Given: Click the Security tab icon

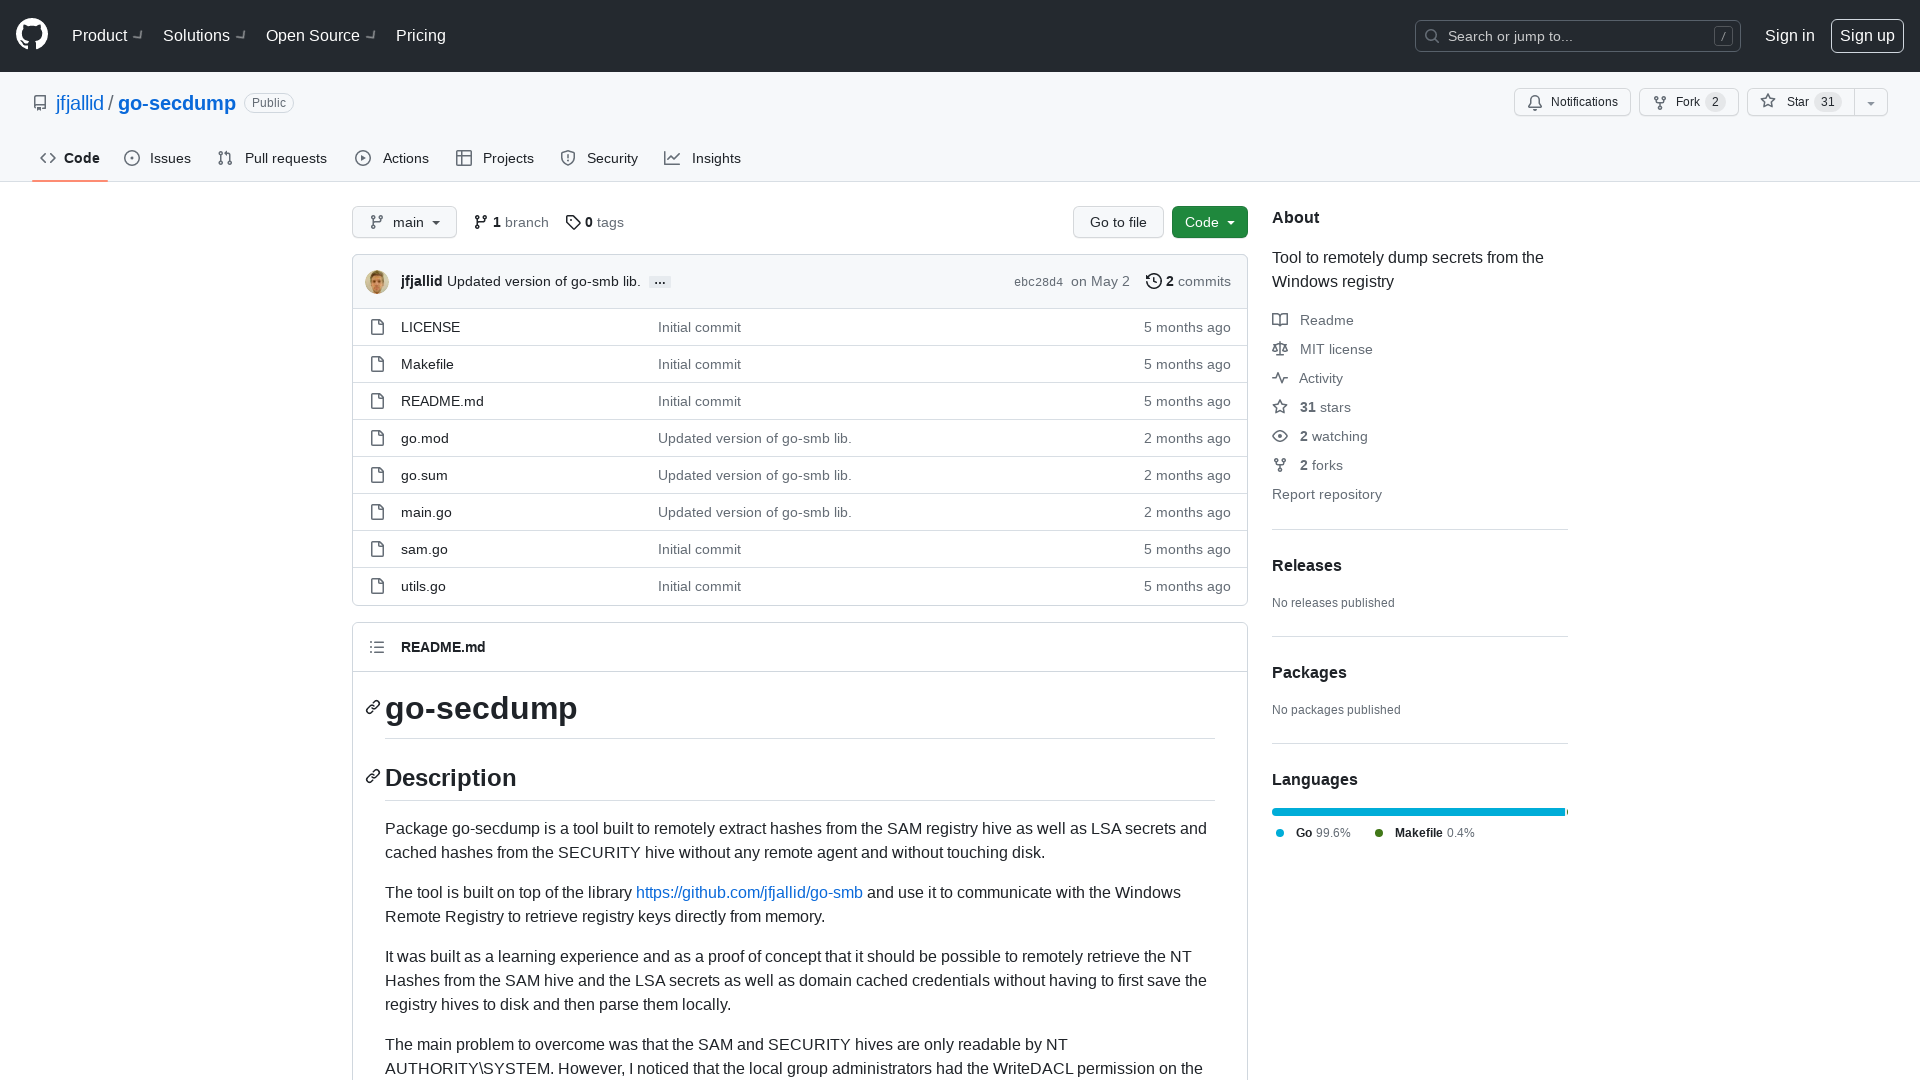Looking at the screenshot, I should coord(567,158).
